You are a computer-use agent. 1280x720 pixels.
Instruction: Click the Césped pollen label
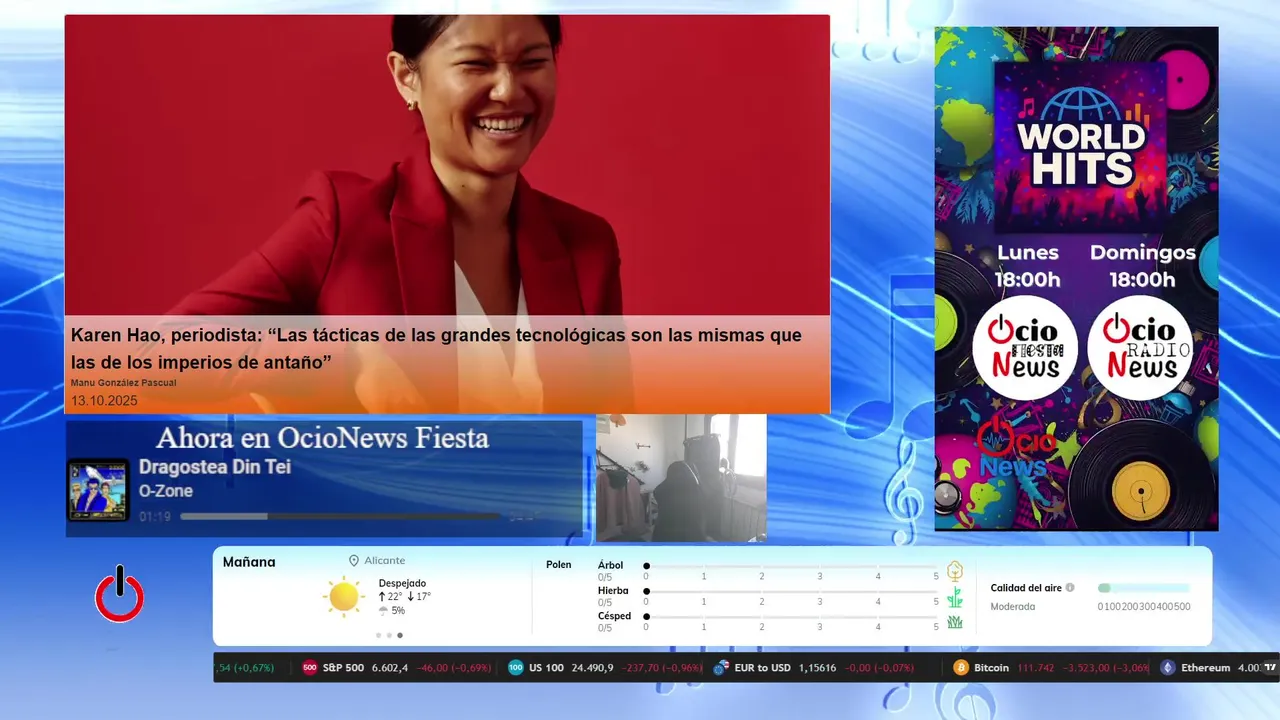[614, 616]
